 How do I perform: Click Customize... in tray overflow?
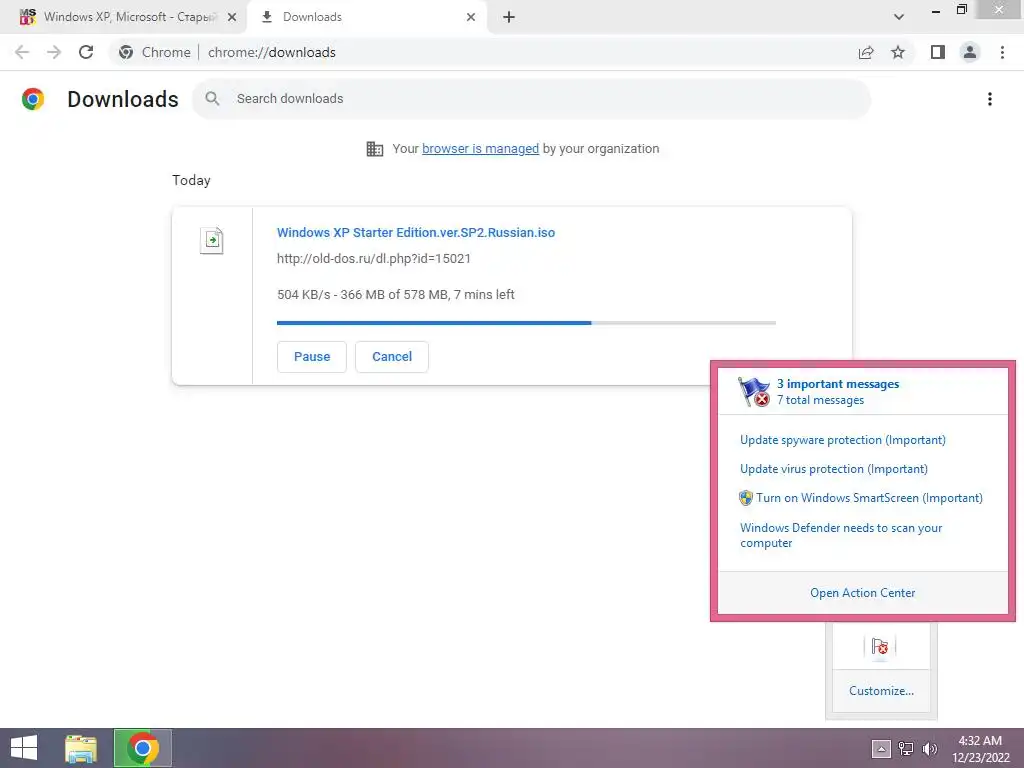point(881,691)
